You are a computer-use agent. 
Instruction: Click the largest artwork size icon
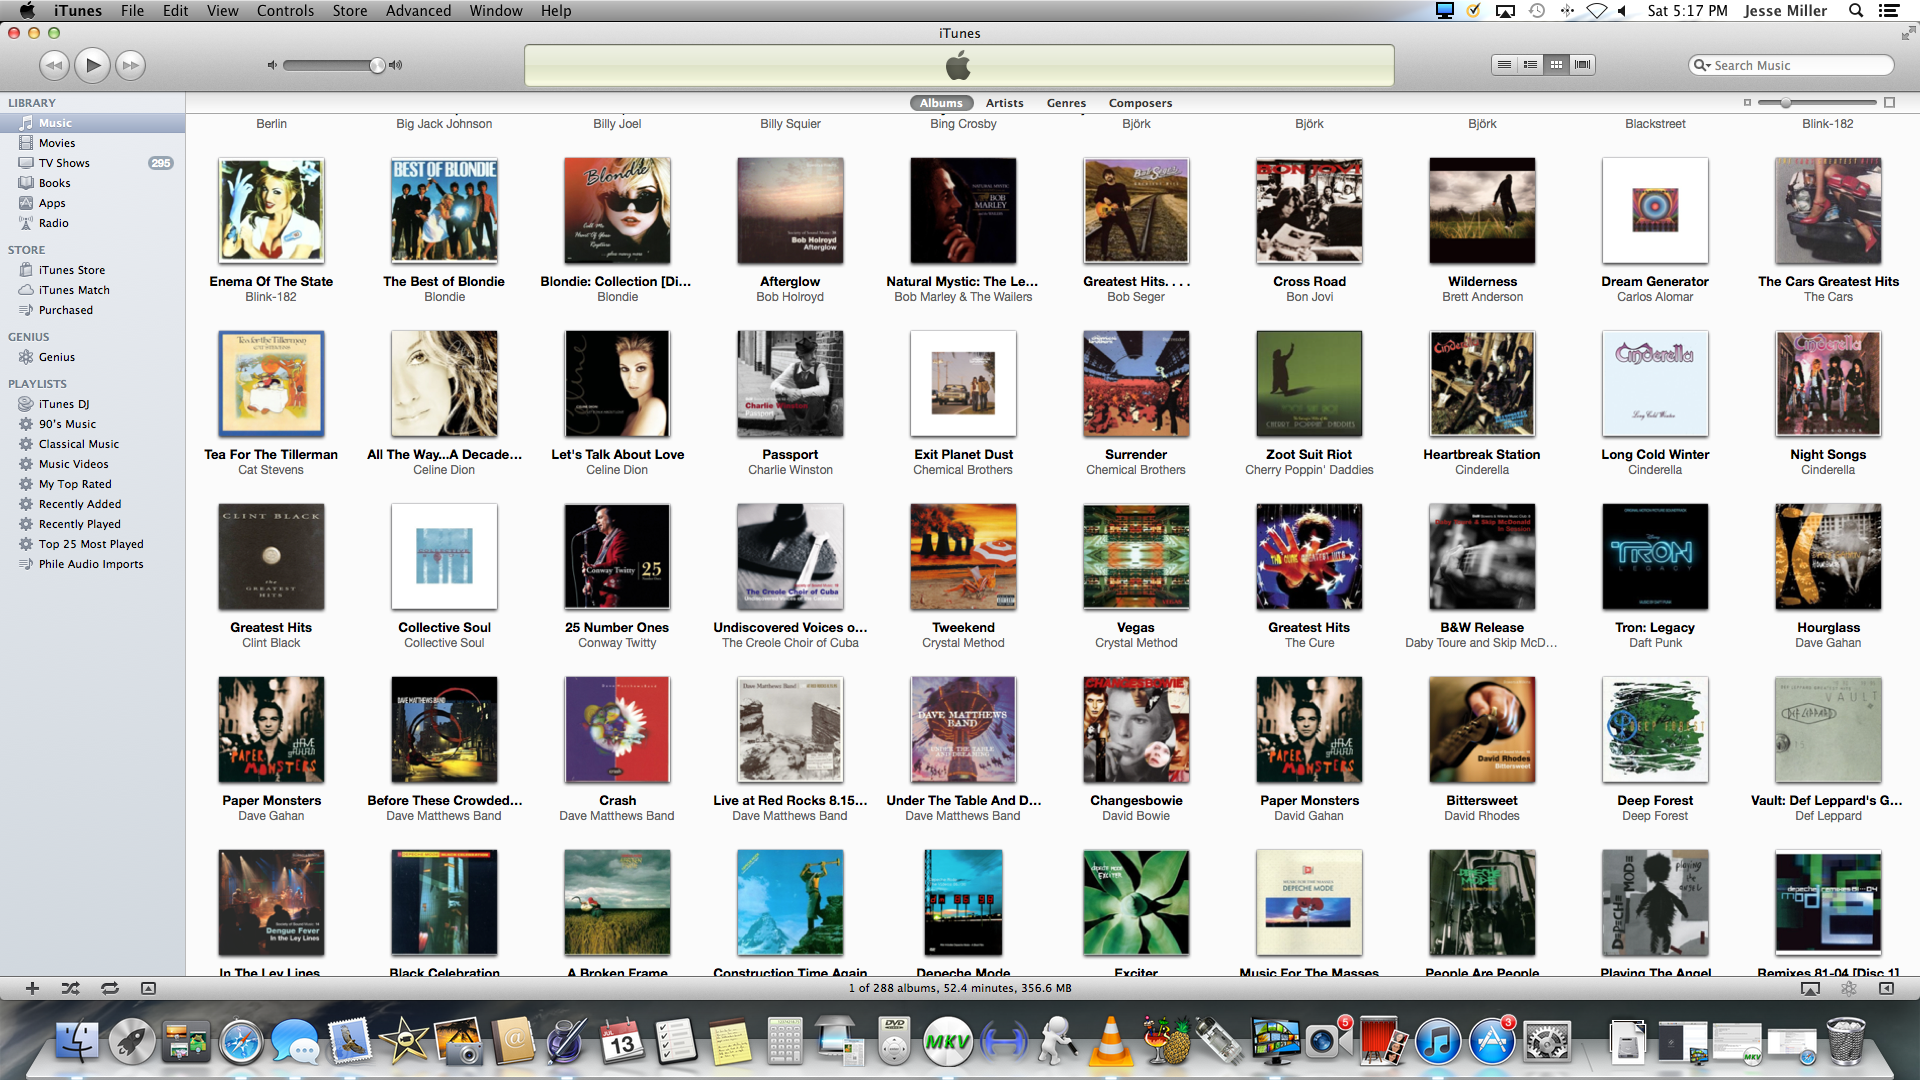coord(1889,102)
